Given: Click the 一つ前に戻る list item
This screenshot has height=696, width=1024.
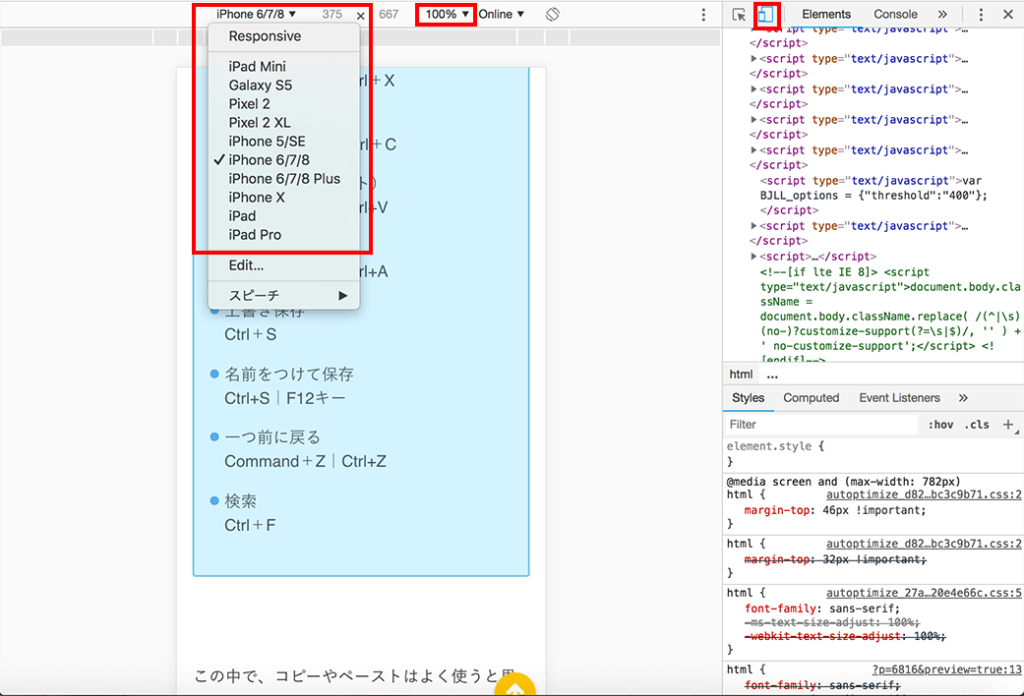Looking at the screenshot, I should 272,437.
